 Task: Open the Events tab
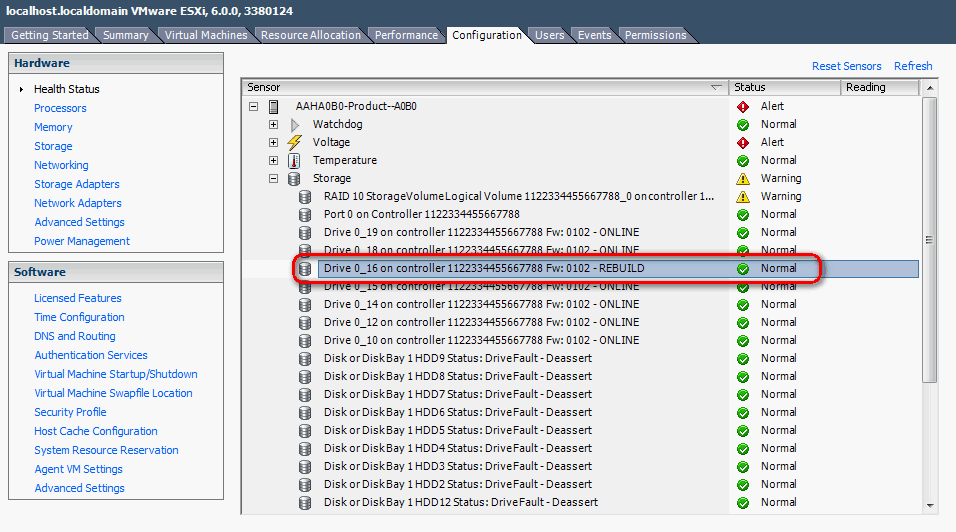pyautogui.click(x=594, y=35)
